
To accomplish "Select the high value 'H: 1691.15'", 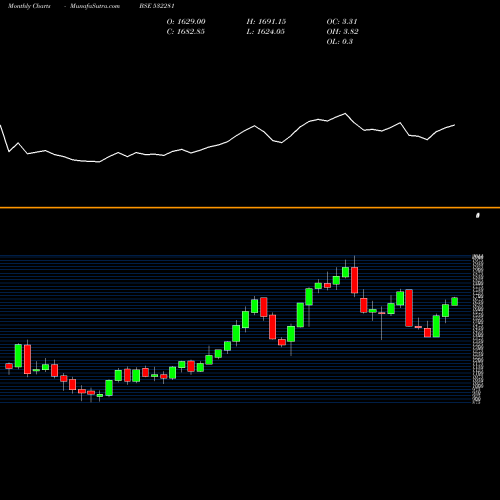I will point(266,22).
